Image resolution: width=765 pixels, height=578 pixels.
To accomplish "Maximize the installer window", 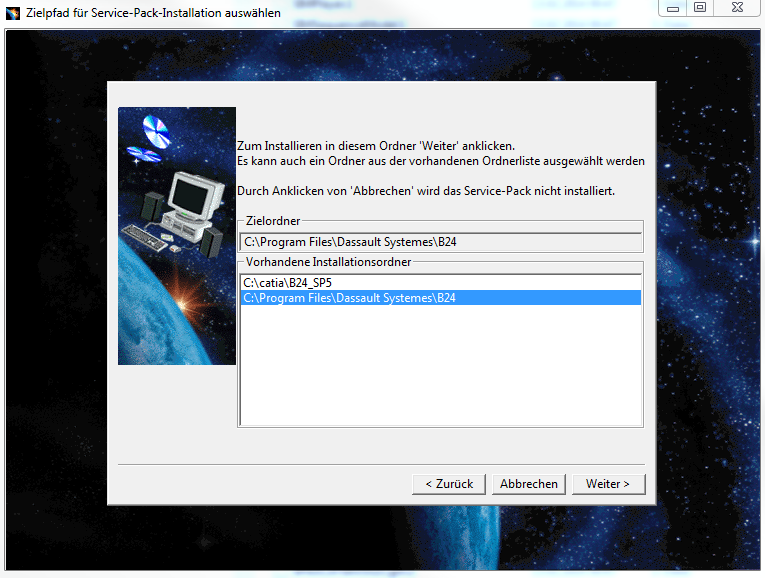I will (700, 8).
